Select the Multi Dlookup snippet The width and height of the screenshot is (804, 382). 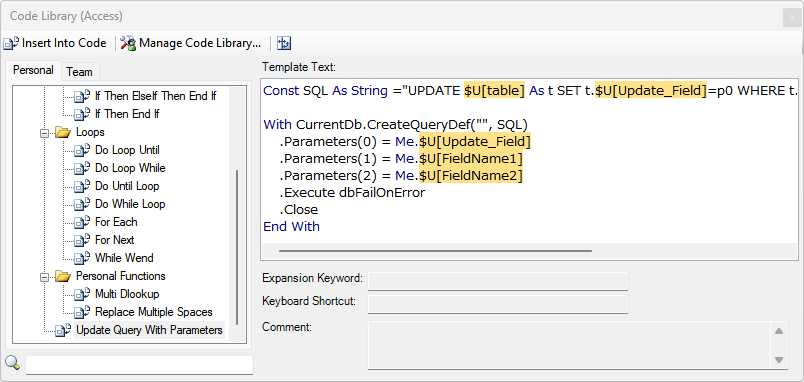tap(127, 294)
